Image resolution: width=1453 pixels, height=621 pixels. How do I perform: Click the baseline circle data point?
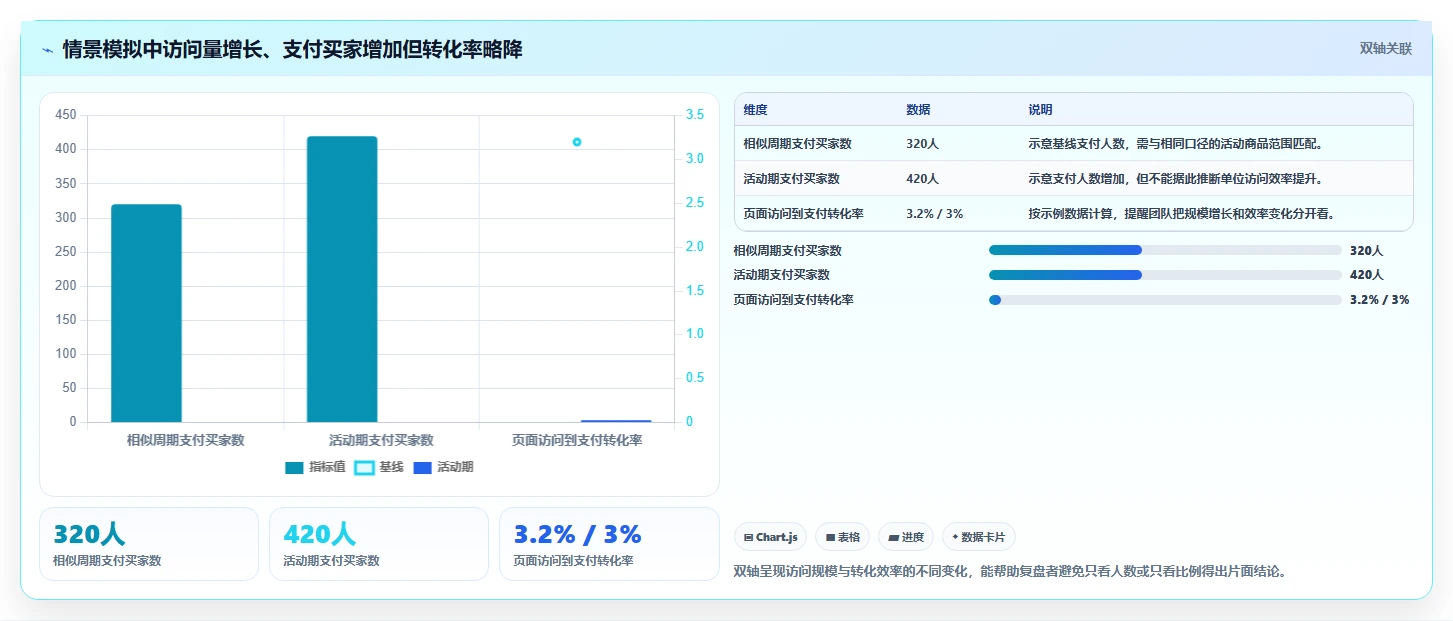pyautogui.click(x=577, y=142)
